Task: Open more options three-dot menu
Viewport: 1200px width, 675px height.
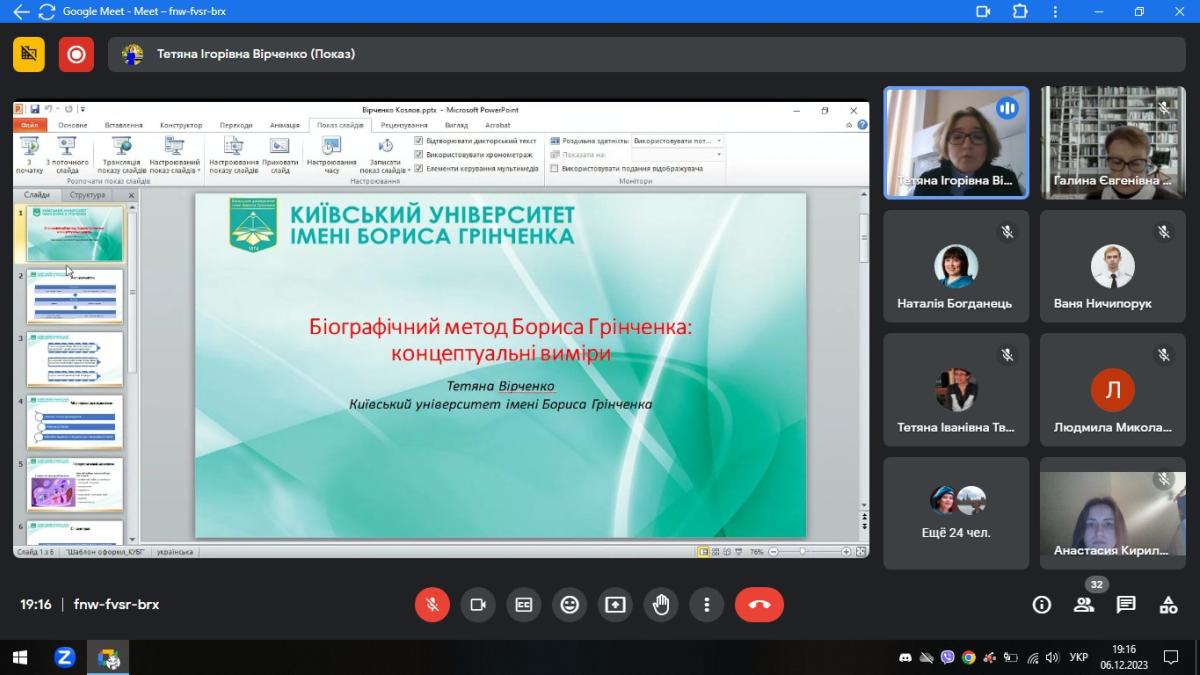Action: (706, 604)
